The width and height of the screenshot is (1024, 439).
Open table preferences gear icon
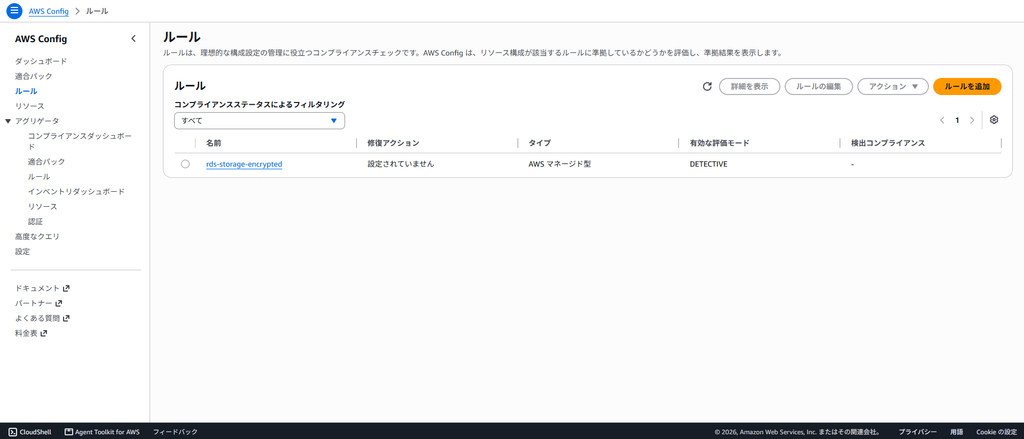click(994, 120)
